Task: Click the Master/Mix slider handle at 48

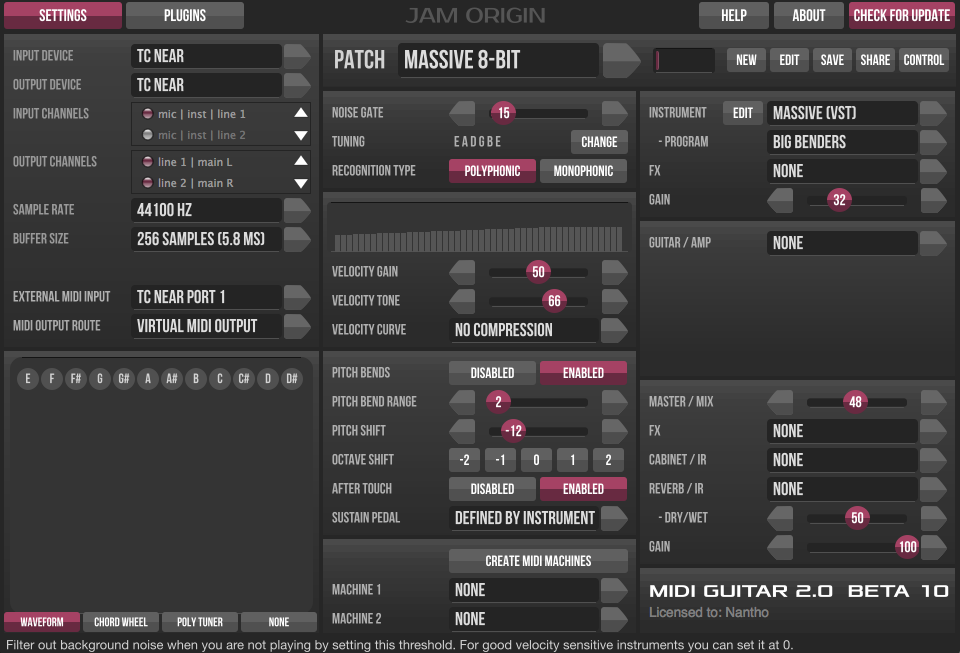Action: [x=856, y=401]
